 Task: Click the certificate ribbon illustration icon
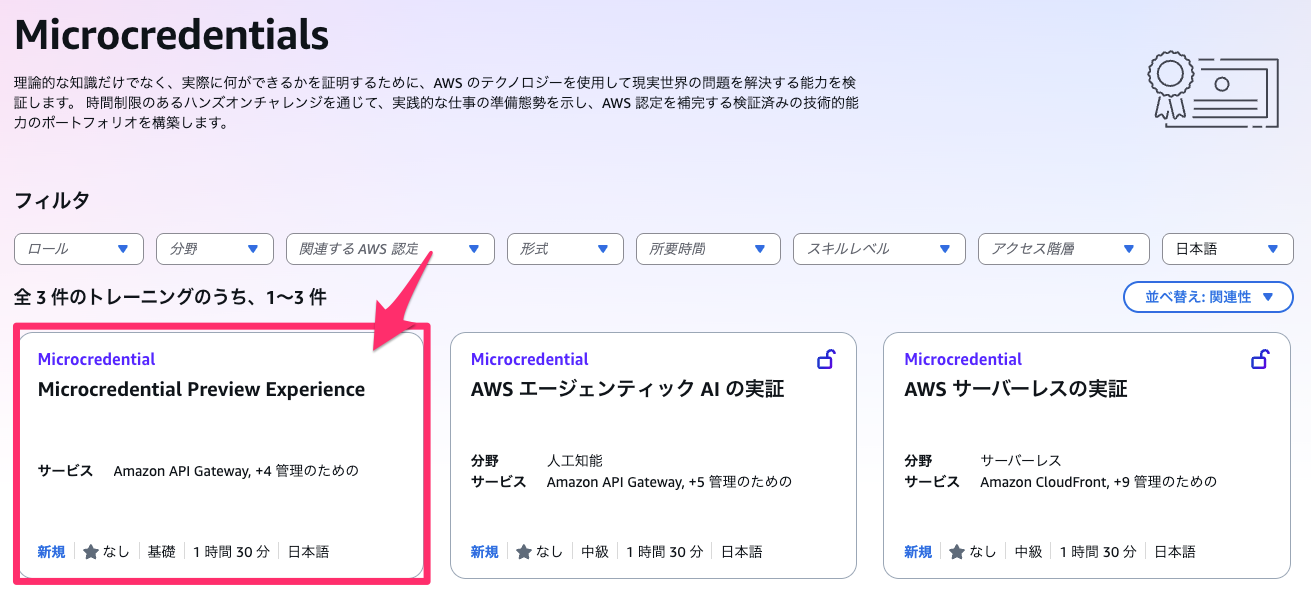pyautogui.click(x=1213, y=89)
